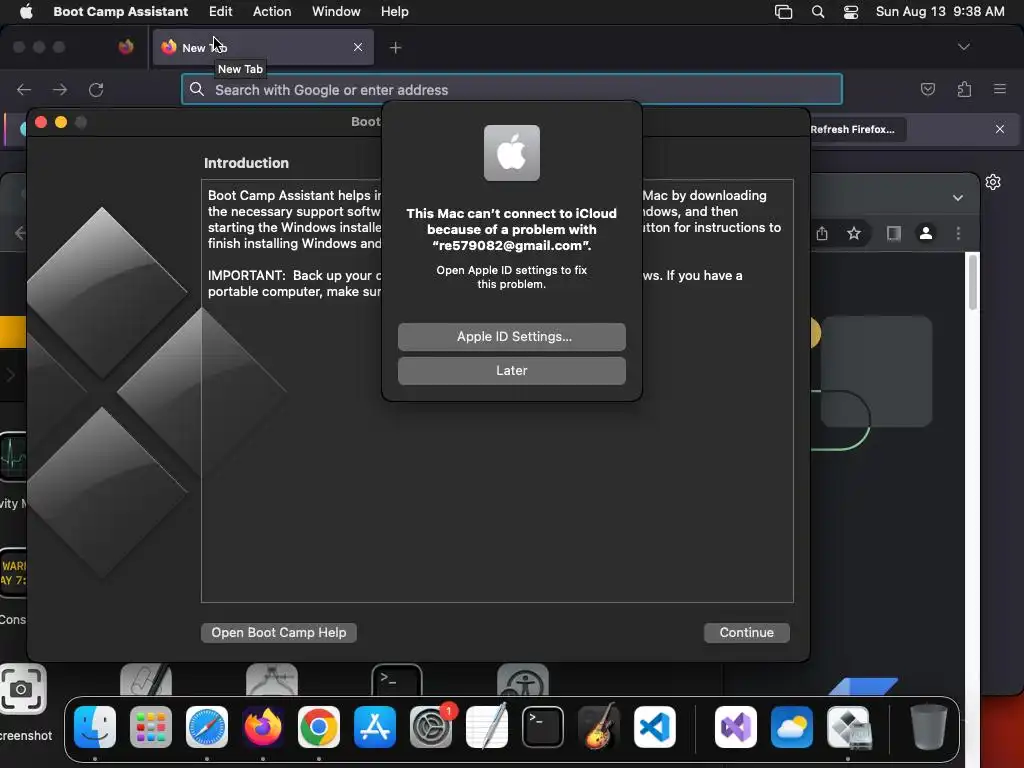Click the Refresh Firefox button
The width and height of the screenshot is (1024, 768).
(x=852, y=129)
